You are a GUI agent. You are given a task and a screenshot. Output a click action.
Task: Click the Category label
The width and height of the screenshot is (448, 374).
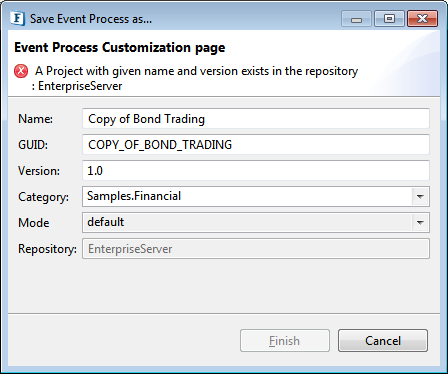tap(43, 197)
